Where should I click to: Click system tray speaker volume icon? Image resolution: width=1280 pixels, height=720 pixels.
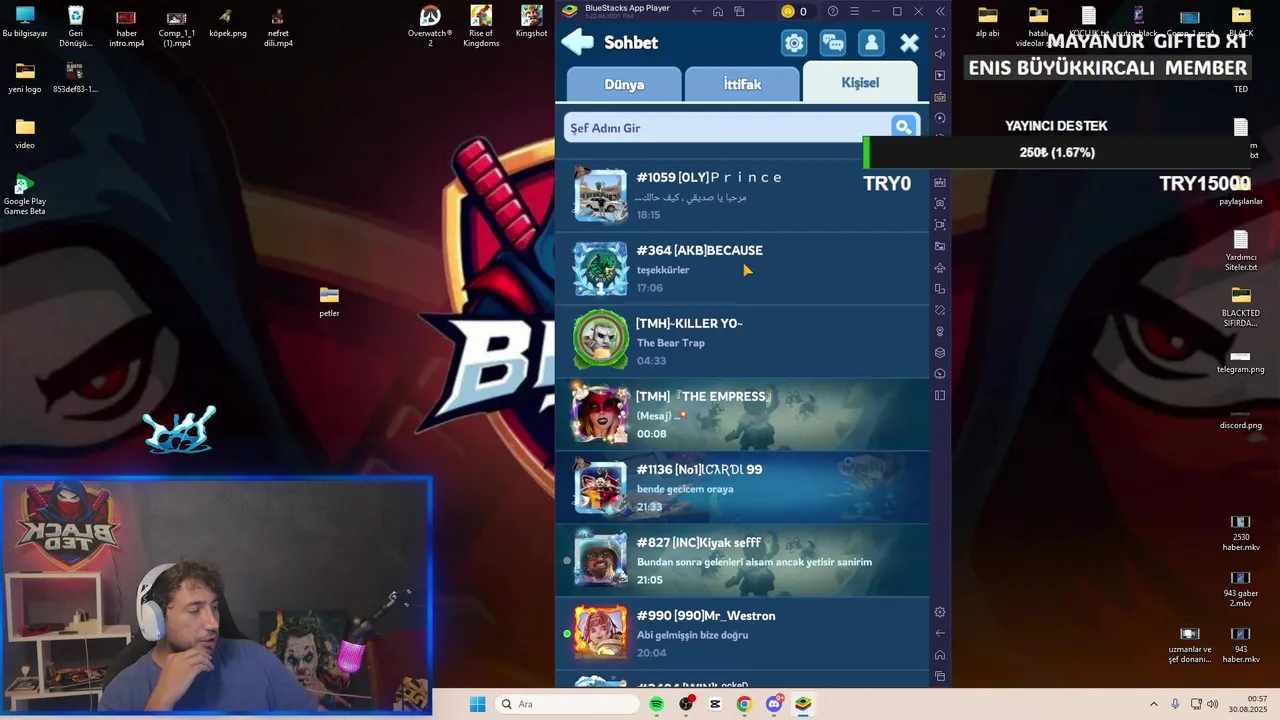1212,704
